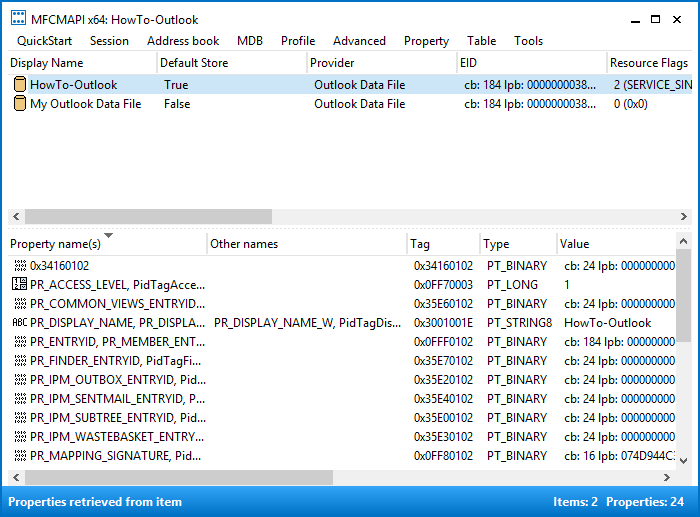Click the ABC string icon beside PR_DISPLAY_NAME
This screenshot has height=517, width=700.
pos(19,322)
